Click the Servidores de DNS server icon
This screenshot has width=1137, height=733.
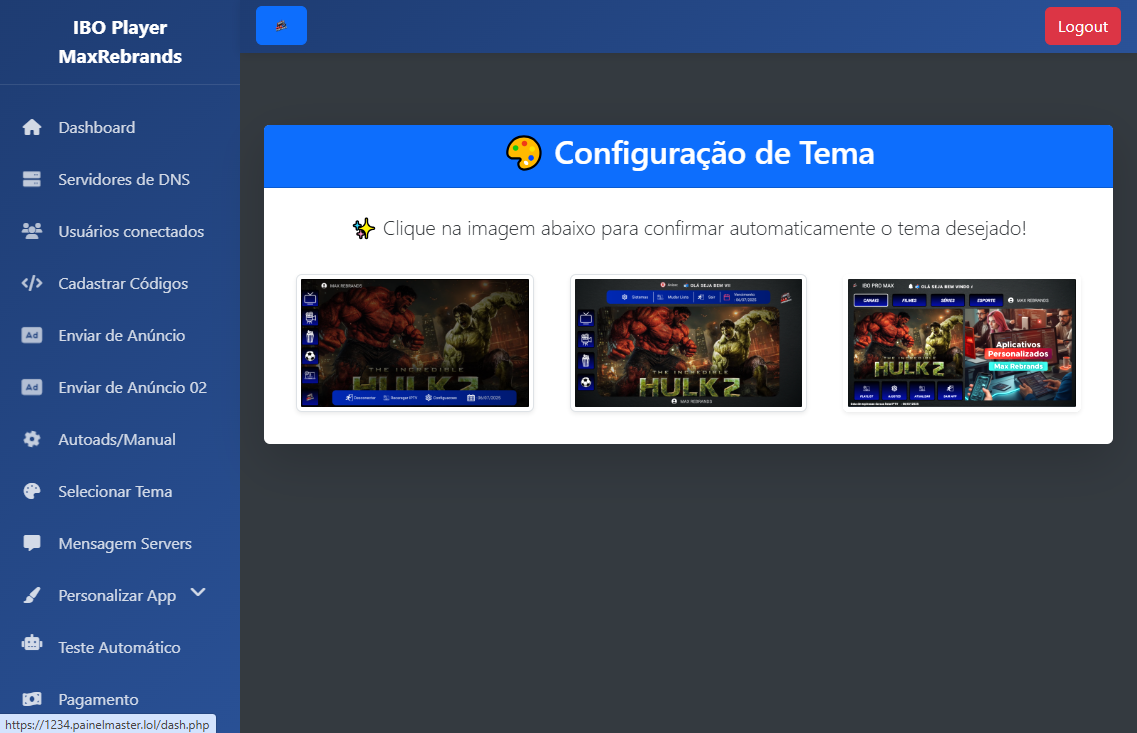point(32,180)
